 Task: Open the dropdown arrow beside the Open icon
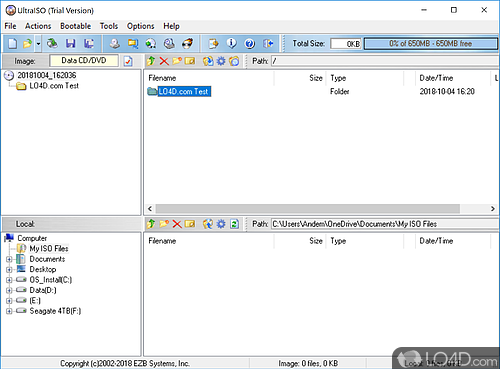(x=38, y=44)
